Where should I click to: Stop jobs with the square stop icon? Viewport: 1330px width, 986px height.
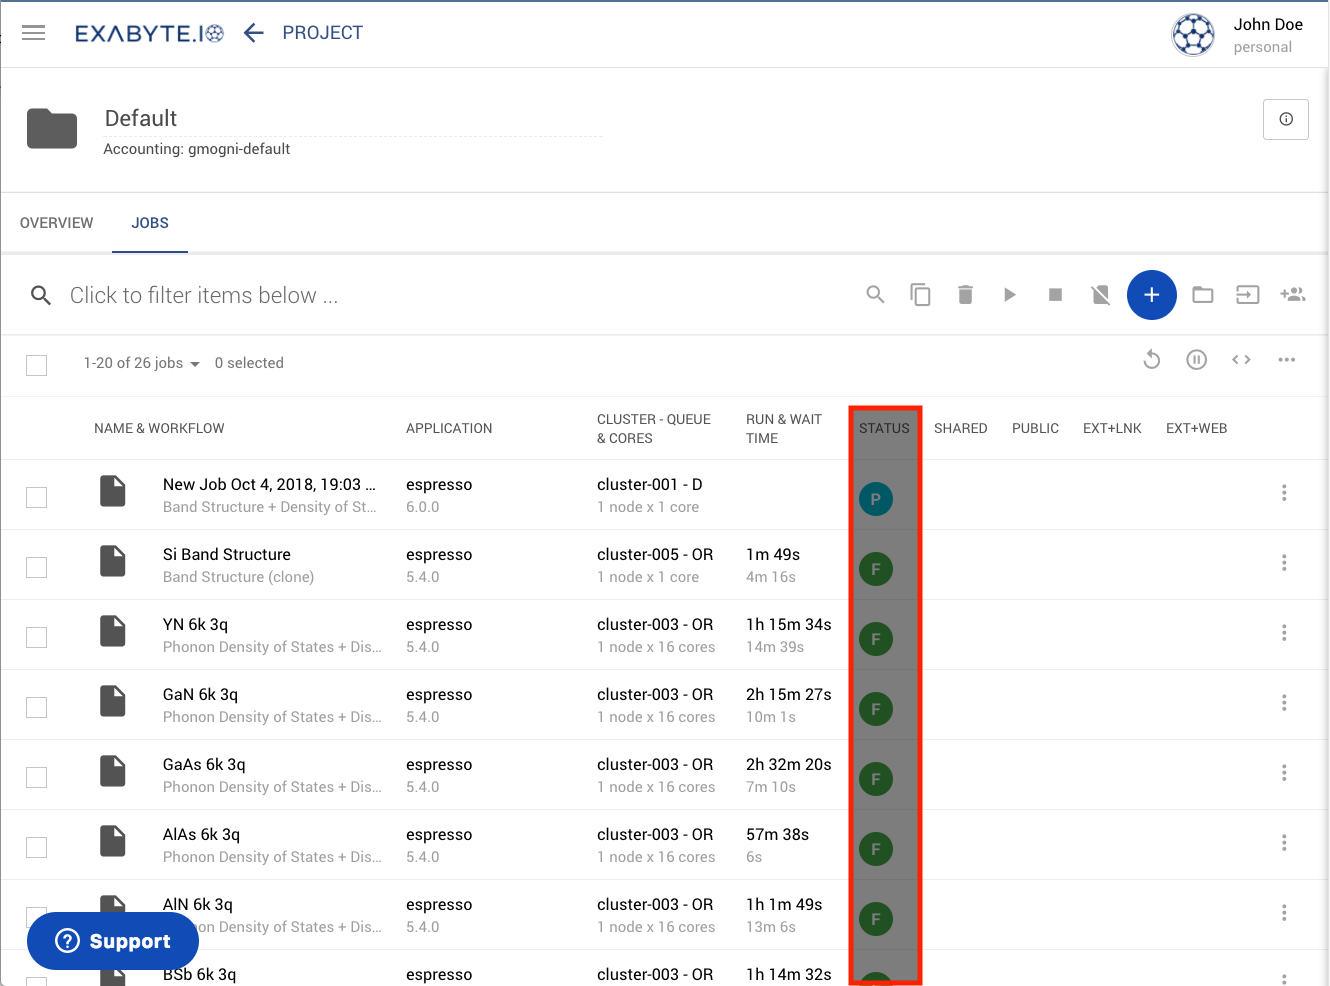(x=1055, y=295)
